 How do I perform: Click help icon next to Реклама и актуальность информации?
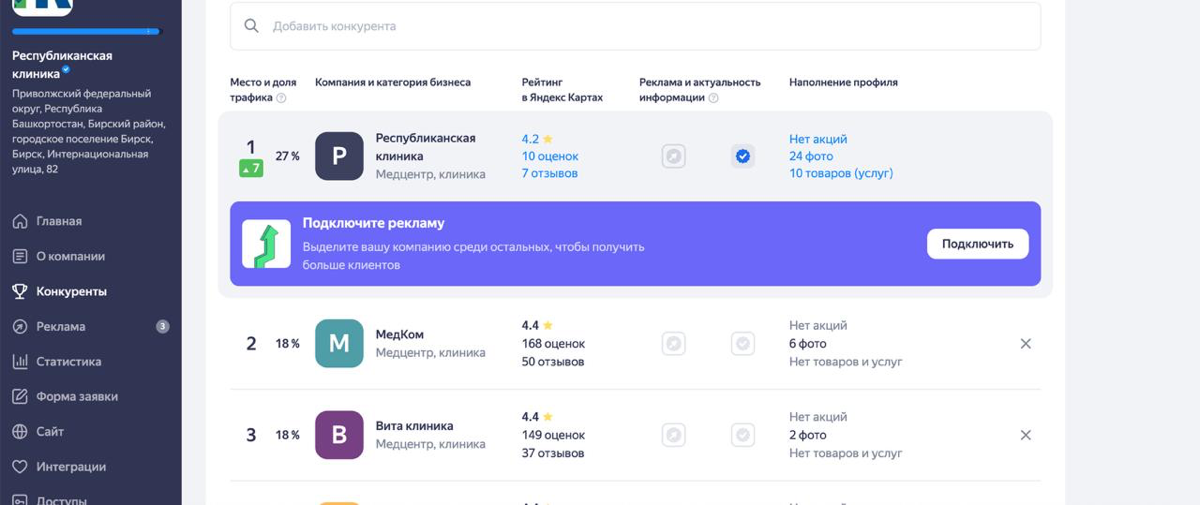tap(713, 98)
